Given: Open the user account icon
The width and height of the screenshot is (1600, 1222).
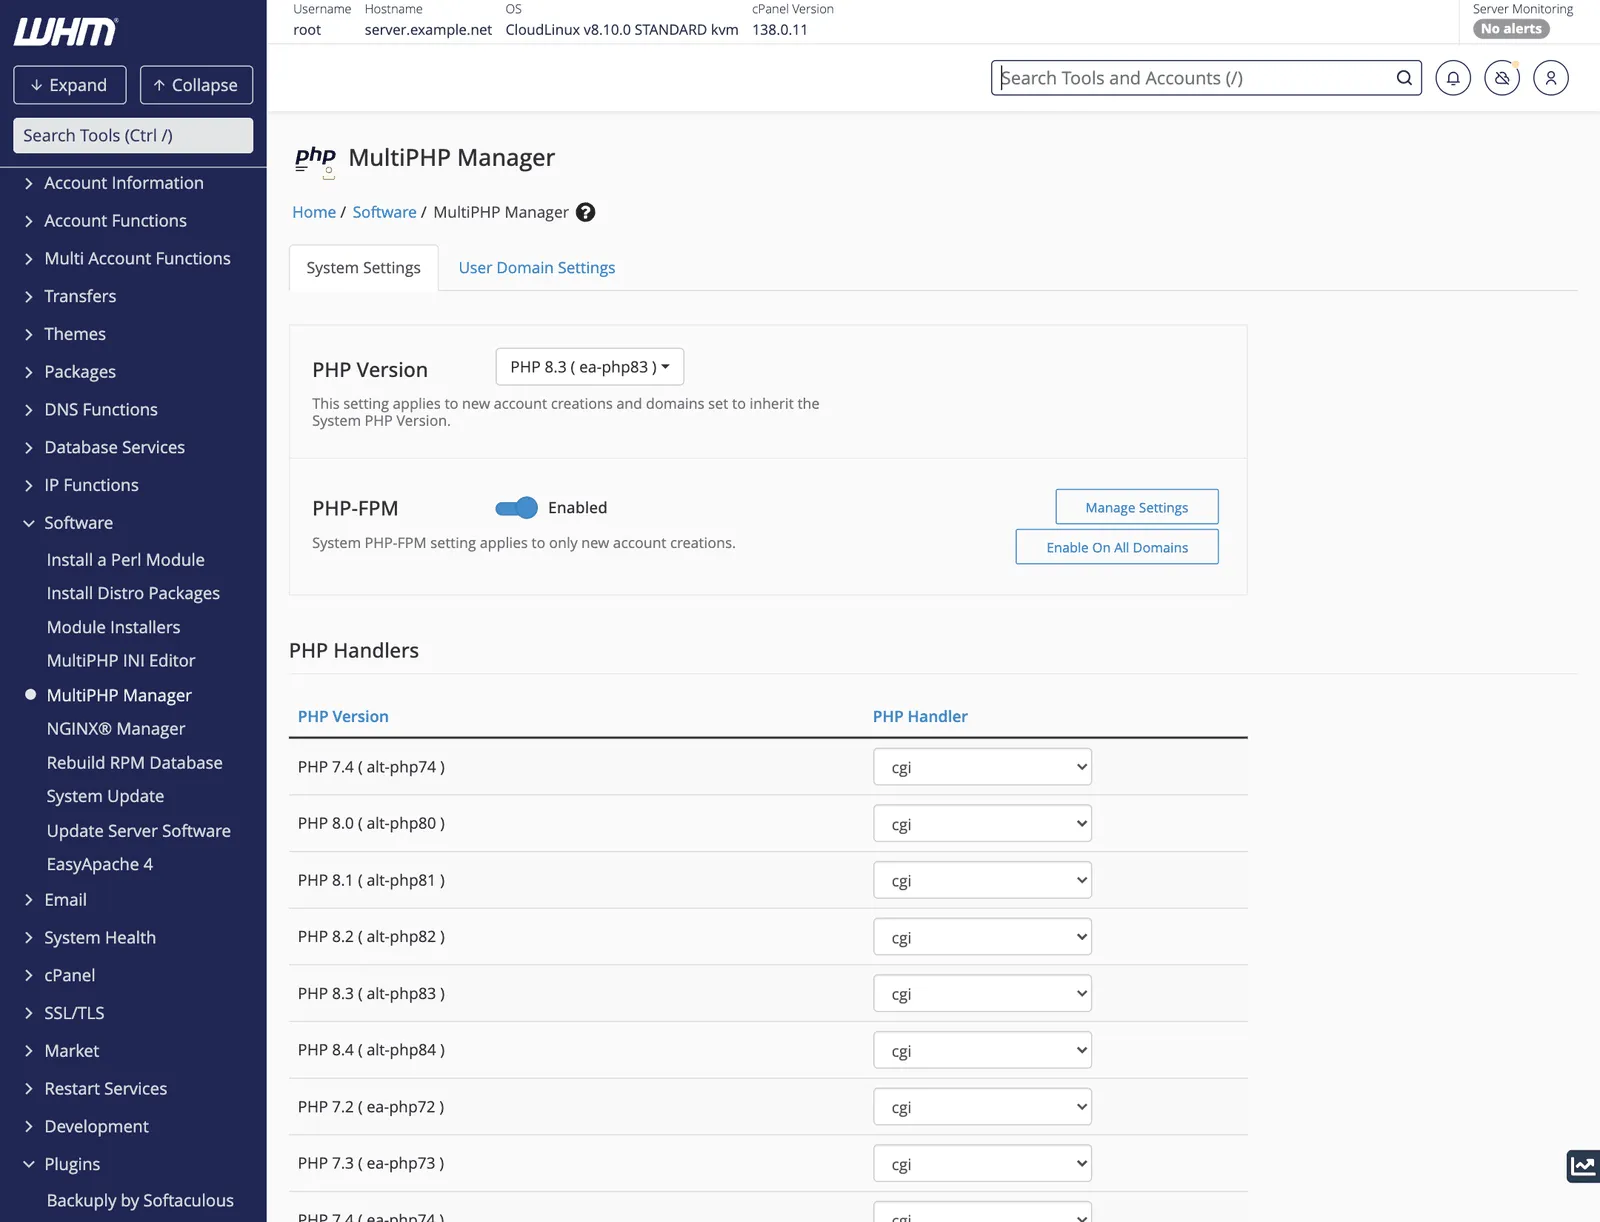Looking at the screenshot, I should (1551, 78).
